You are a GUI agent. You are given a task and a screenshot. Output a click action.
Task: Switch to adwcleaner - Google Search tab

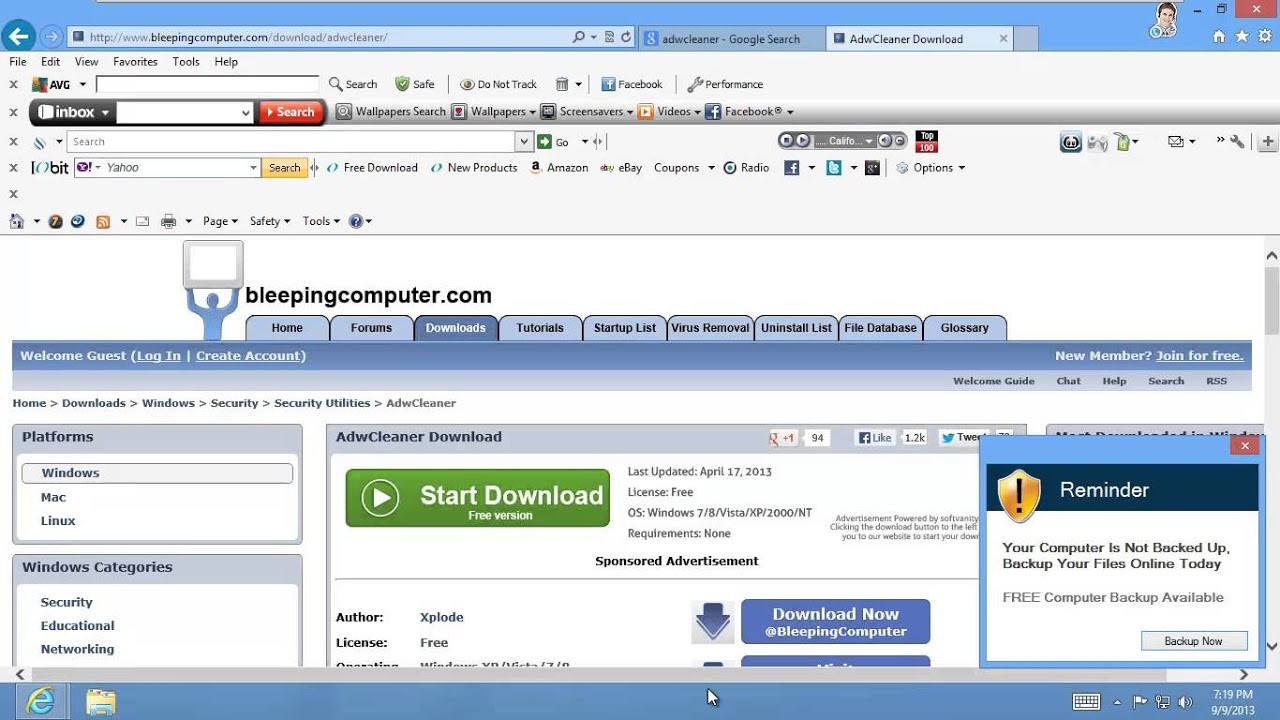pyautogui.click(x=732, y=39)
